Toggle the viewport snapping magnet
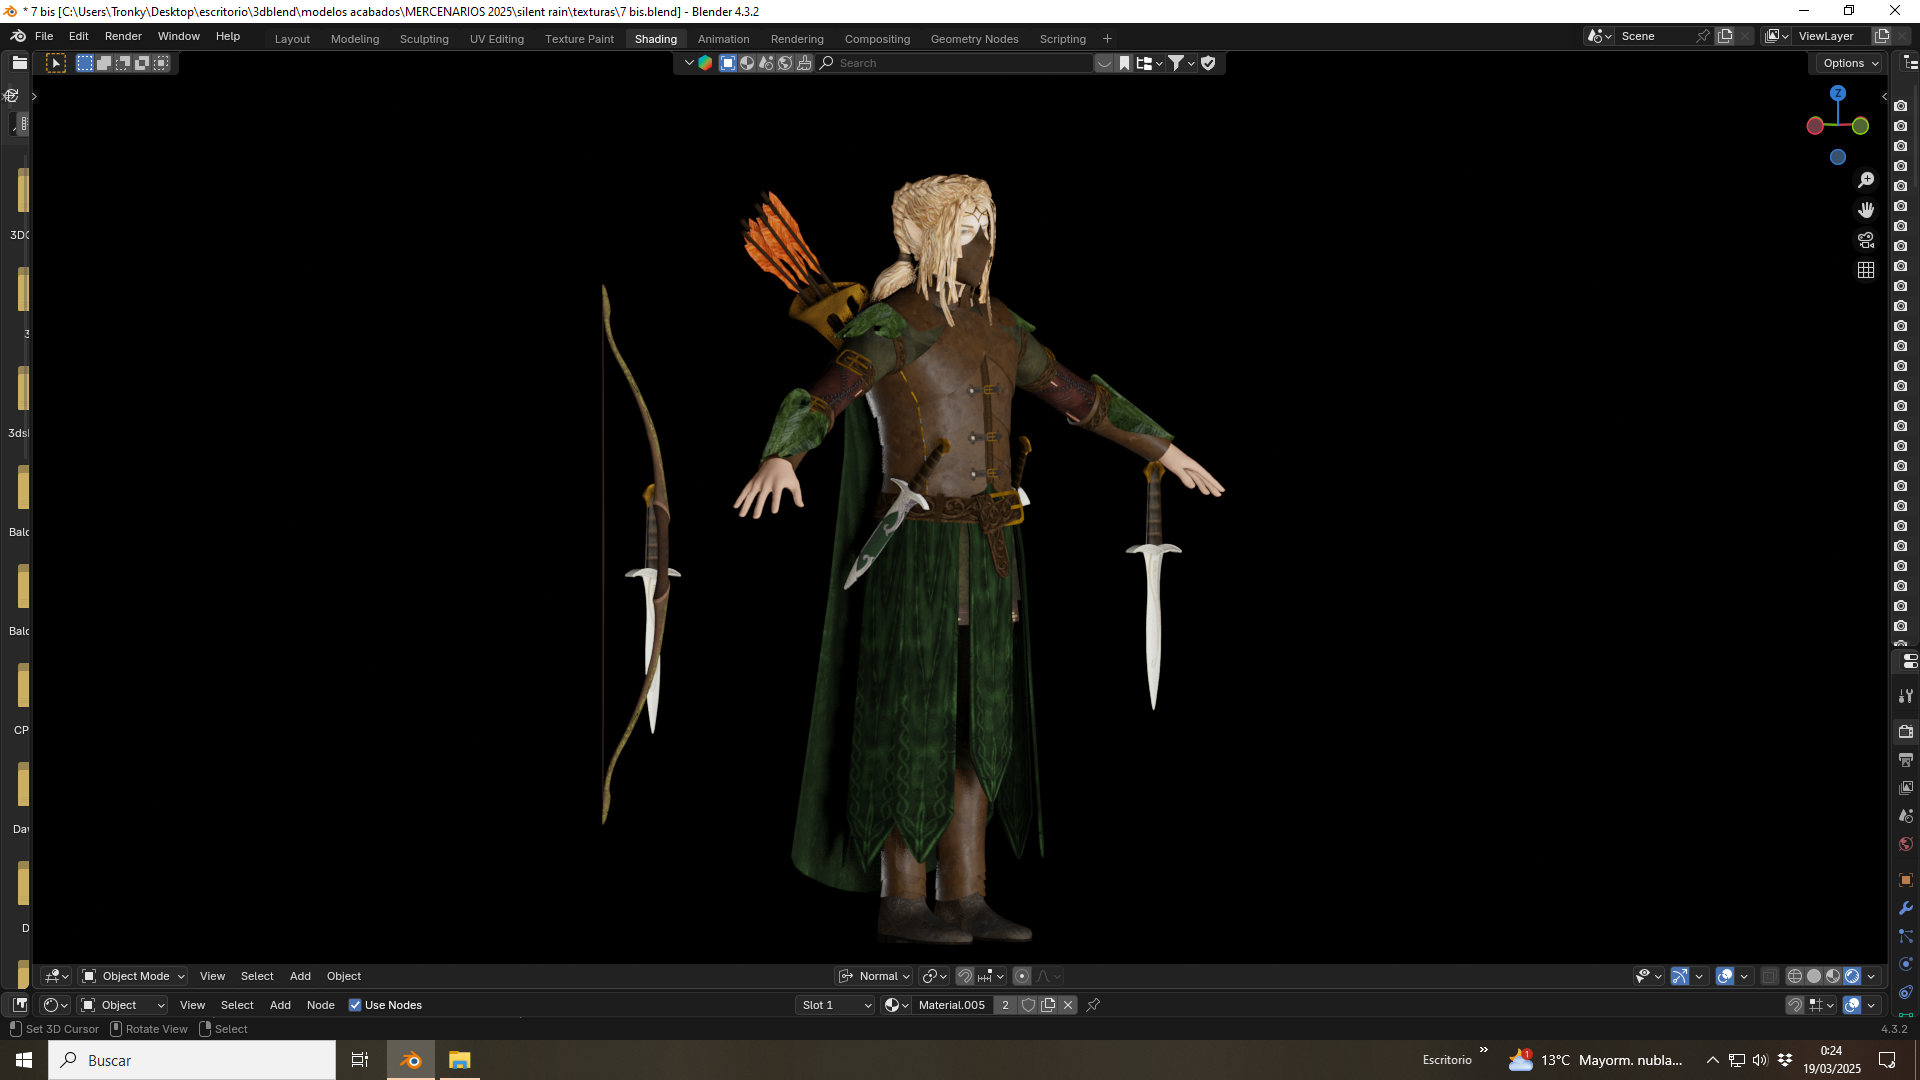The height and width of the screenshot is (1080, 1920). (965, 976)
